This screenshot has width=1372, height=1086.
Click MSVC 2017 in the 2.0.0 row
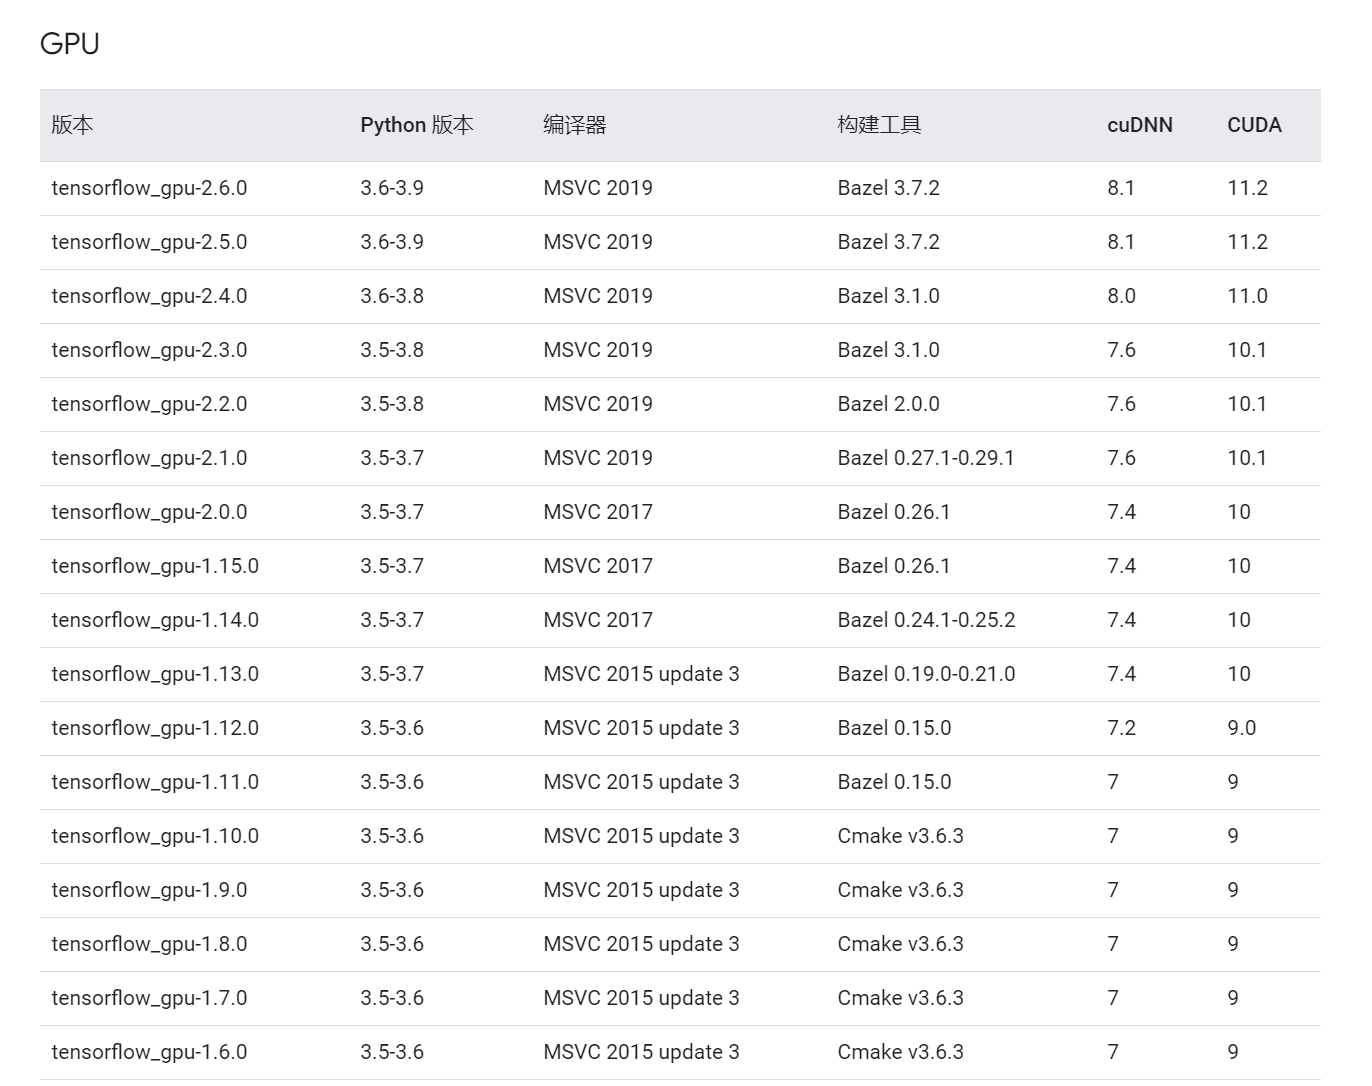598,512
